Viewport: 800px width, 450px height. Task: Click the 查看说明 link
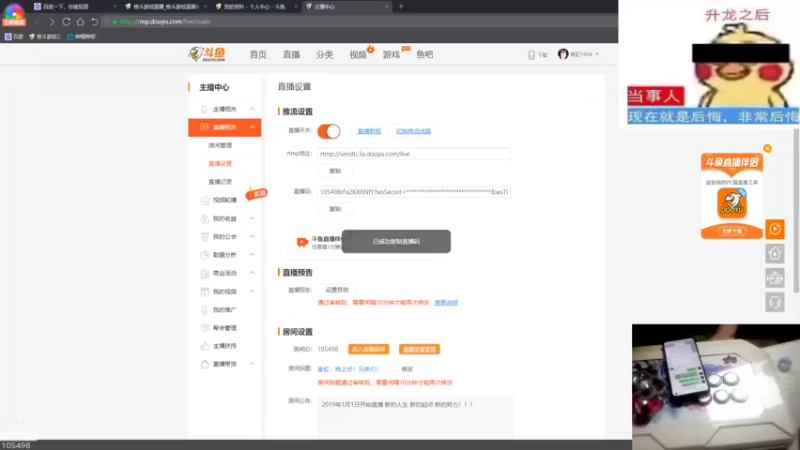point(446,303)
